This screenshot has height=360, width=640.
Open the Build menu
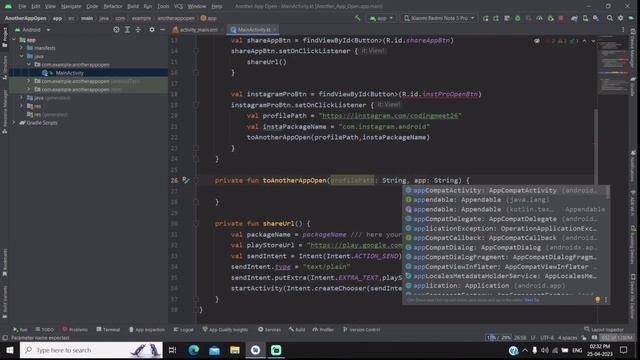point(133,6)
